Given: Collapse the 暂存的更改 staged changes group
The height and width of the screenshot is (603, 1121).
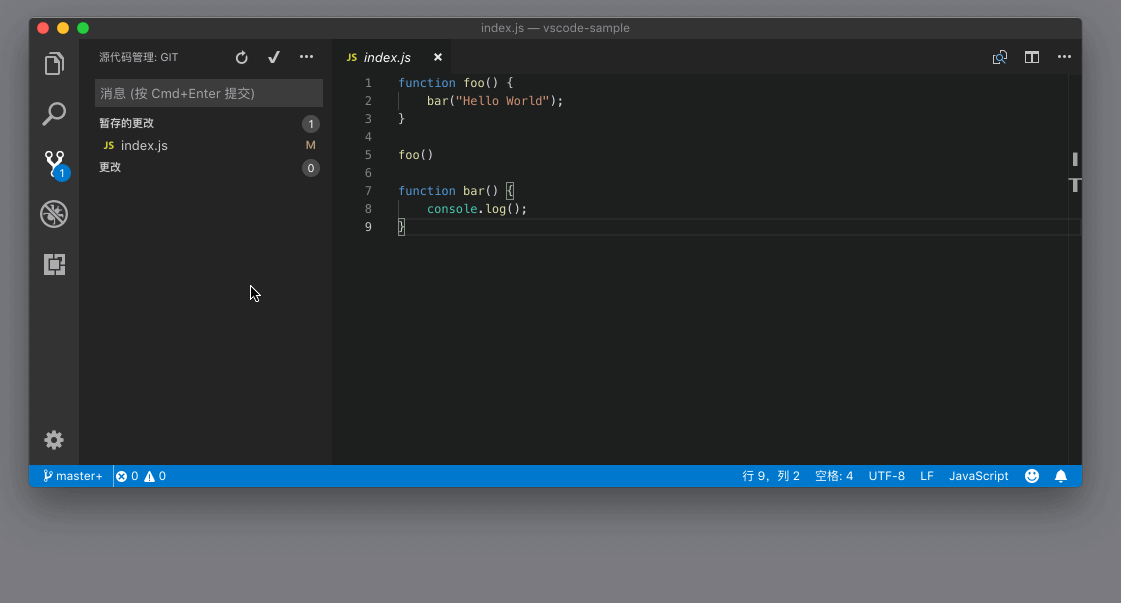Looking at the screenshot, I should [127, 123].
